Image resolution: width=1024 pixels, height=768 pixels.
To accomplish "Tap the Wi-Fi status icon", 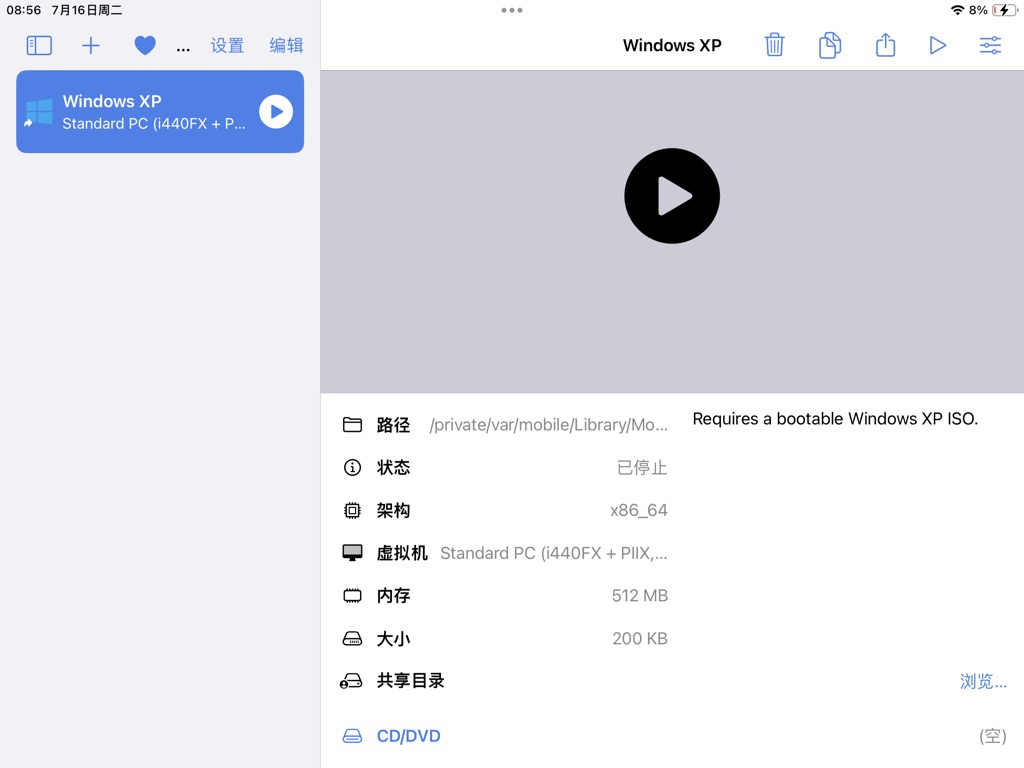I will tap(957, 10).
